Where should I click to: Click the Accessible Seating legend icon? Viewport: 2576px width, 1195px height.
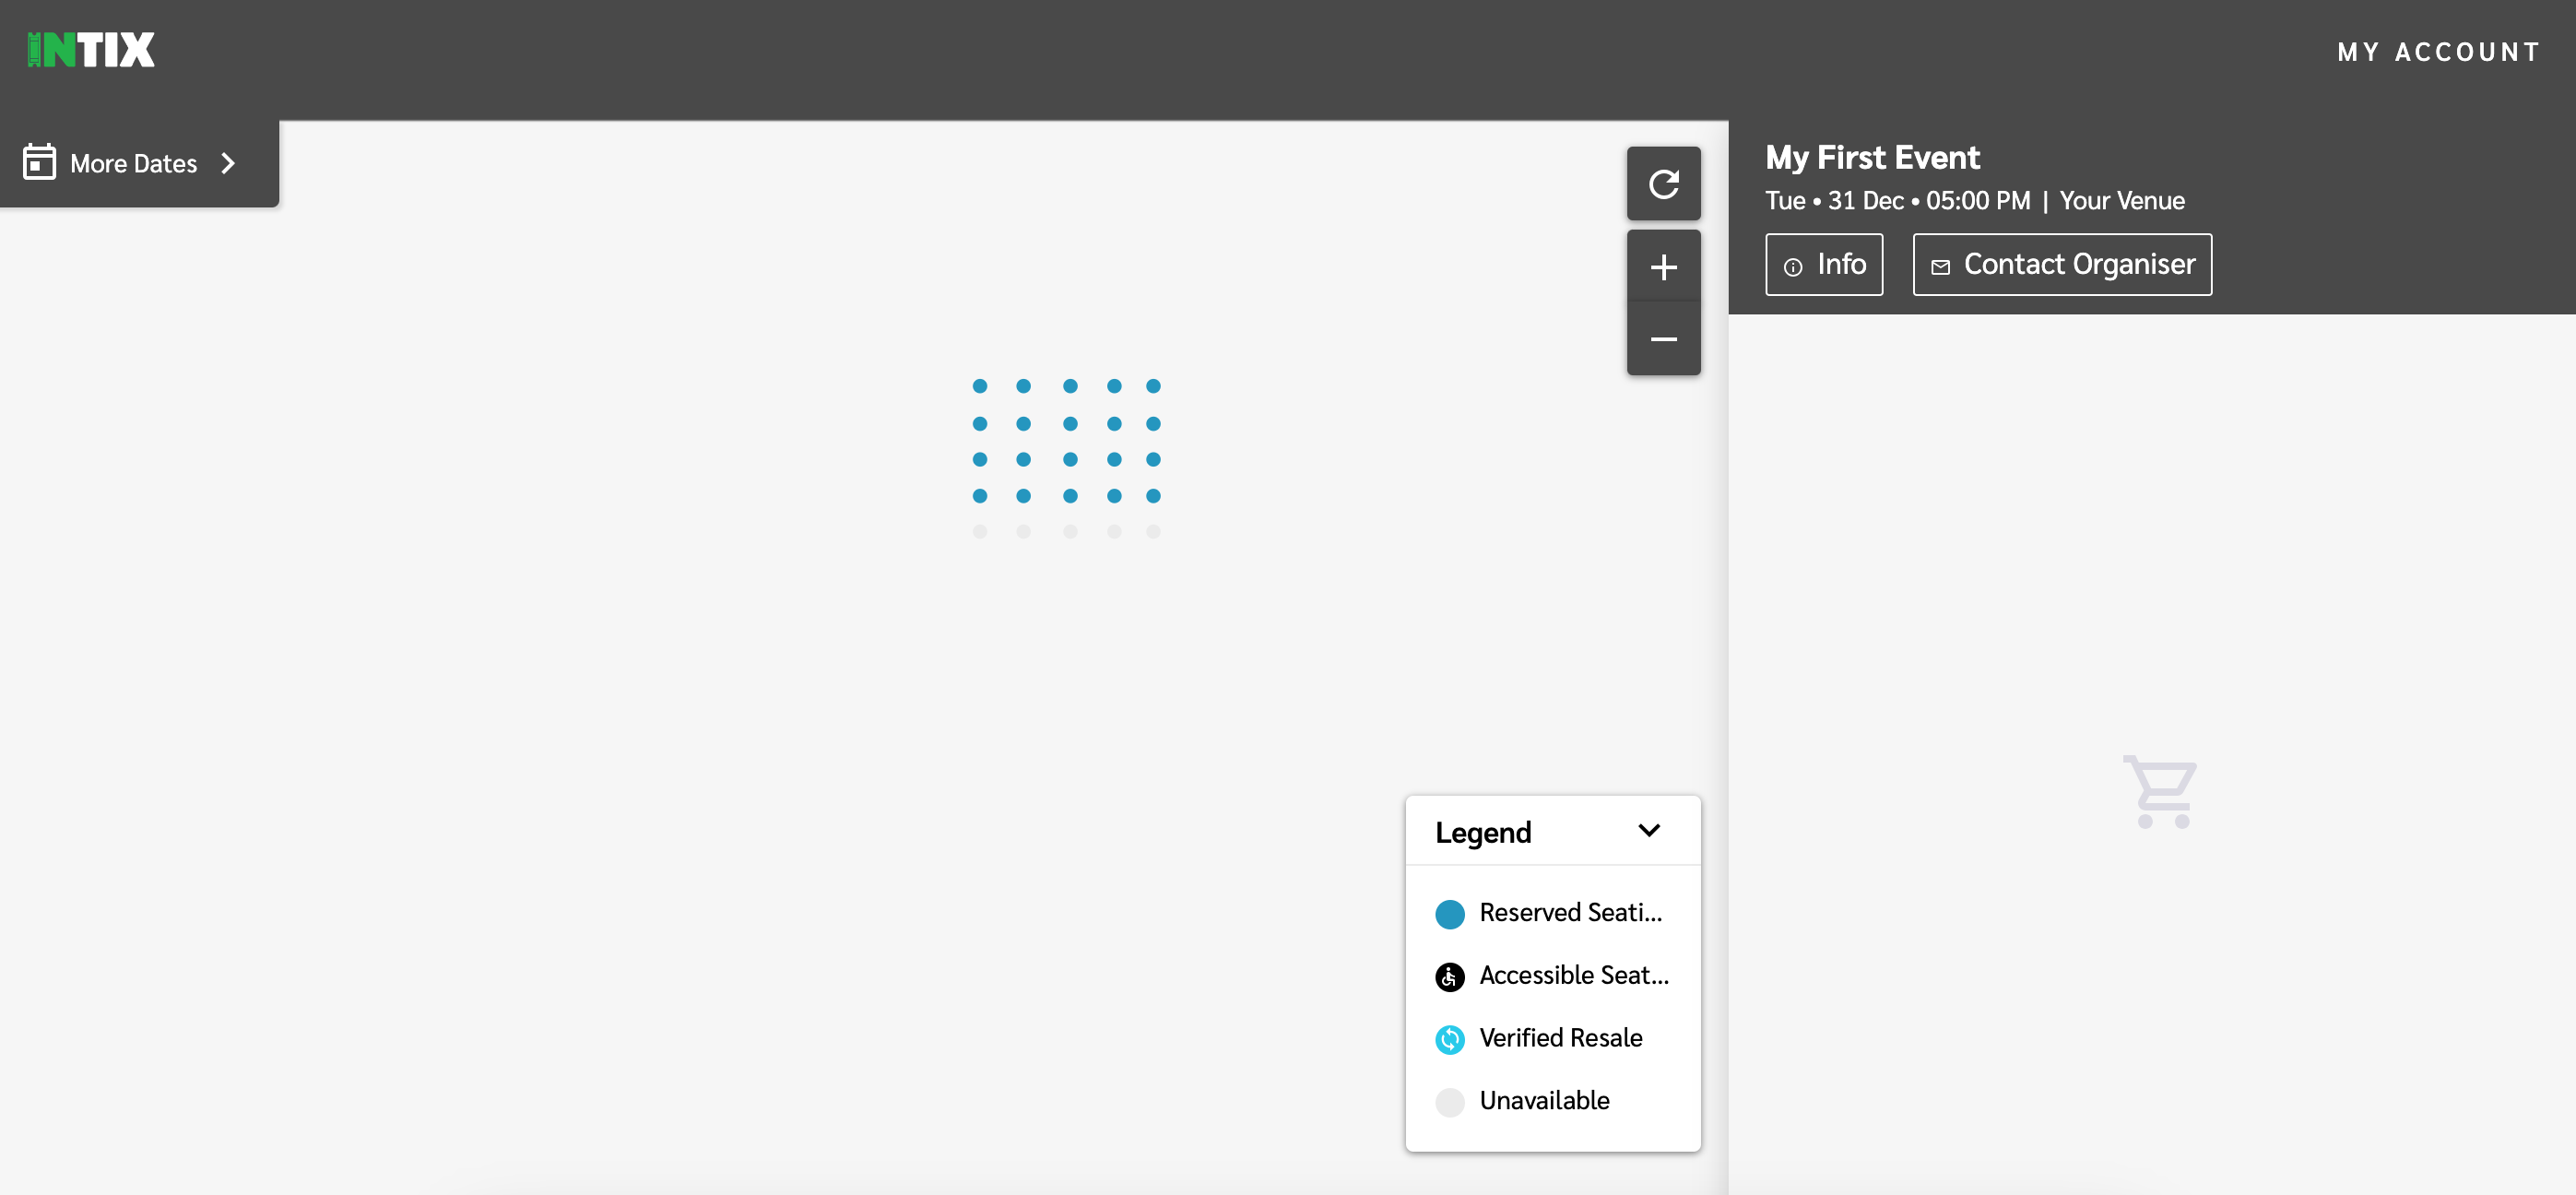[x=1450, y=976]
